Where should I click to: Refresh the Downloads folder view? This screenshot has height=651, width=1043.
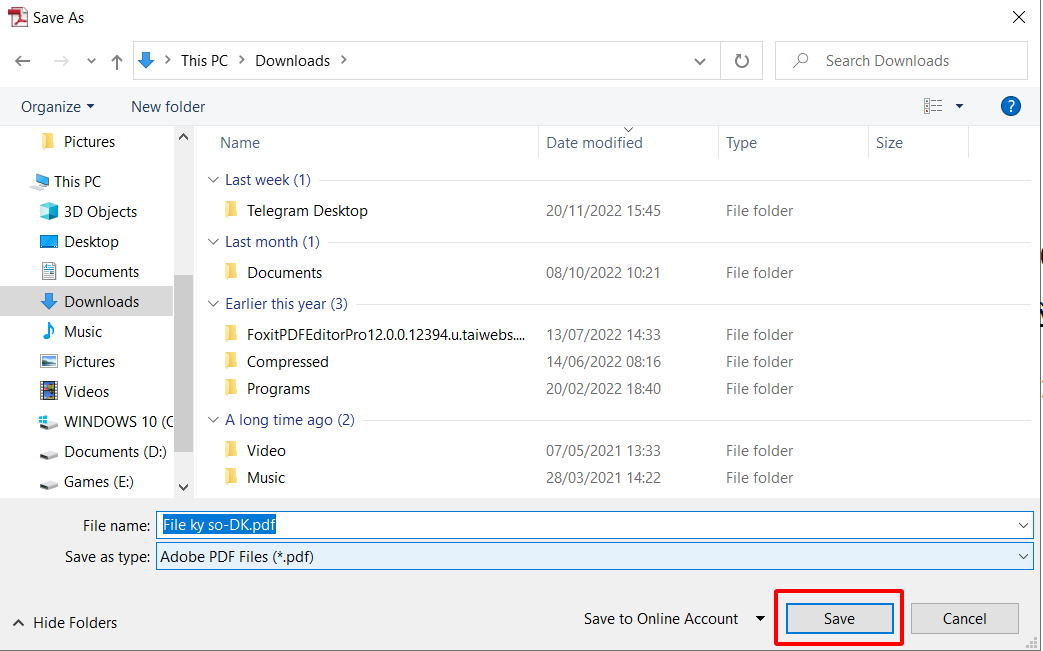click(x=741, y=61)
